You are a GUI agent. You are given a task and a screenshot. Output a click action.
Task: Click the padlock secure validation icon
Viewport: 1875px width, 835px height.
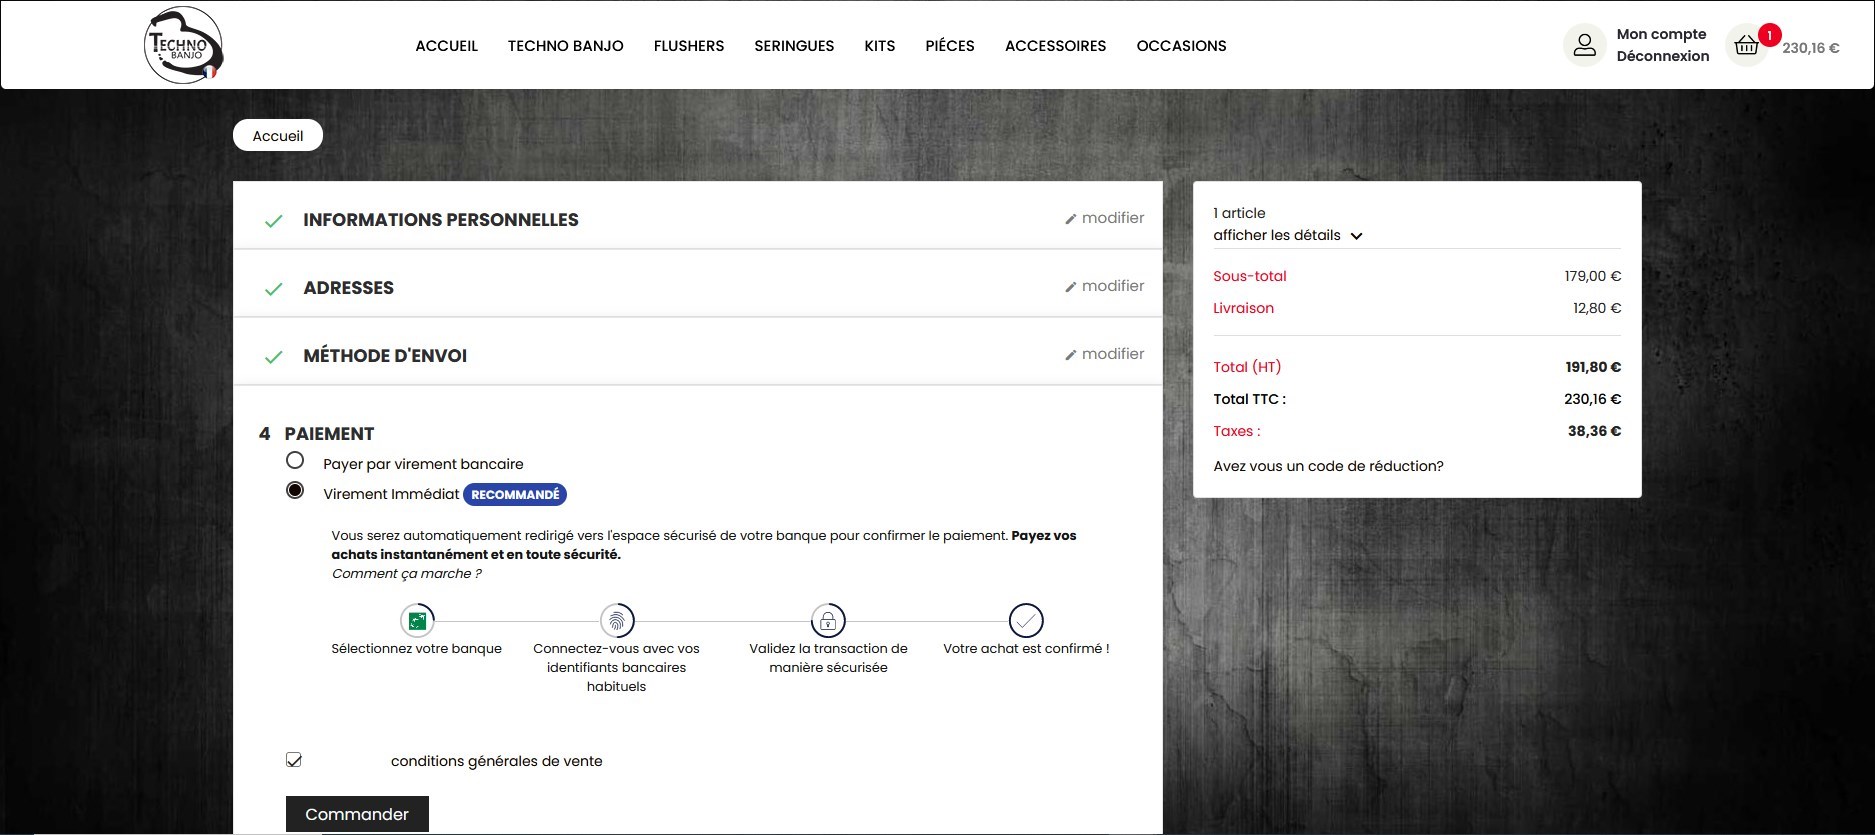coord(828,621)
